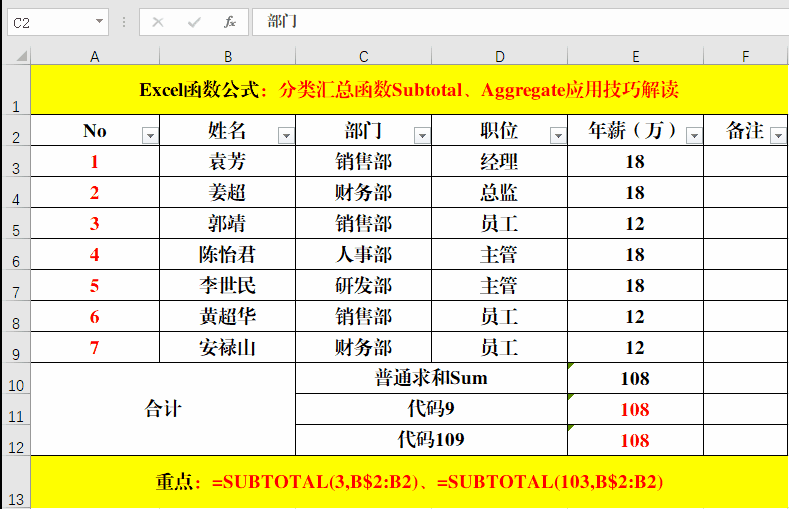The image size is (789, 509).
Task: Click the 职位 header cell
Action: [x=499, y=131]
